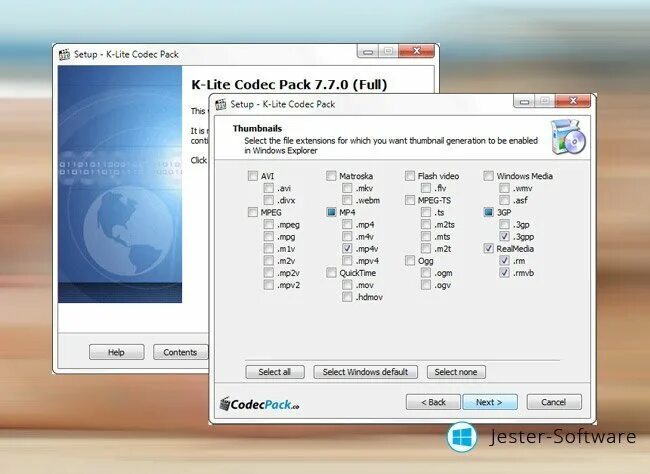Open Contents in the back setup window
This screenshot has height=474, width=650.
(x=180, y=352)
